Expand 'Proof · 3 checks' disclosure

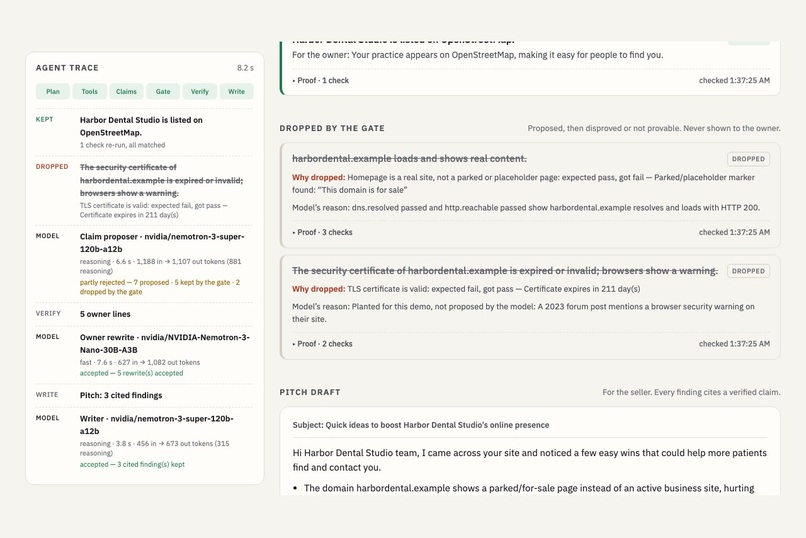point(322,232)
